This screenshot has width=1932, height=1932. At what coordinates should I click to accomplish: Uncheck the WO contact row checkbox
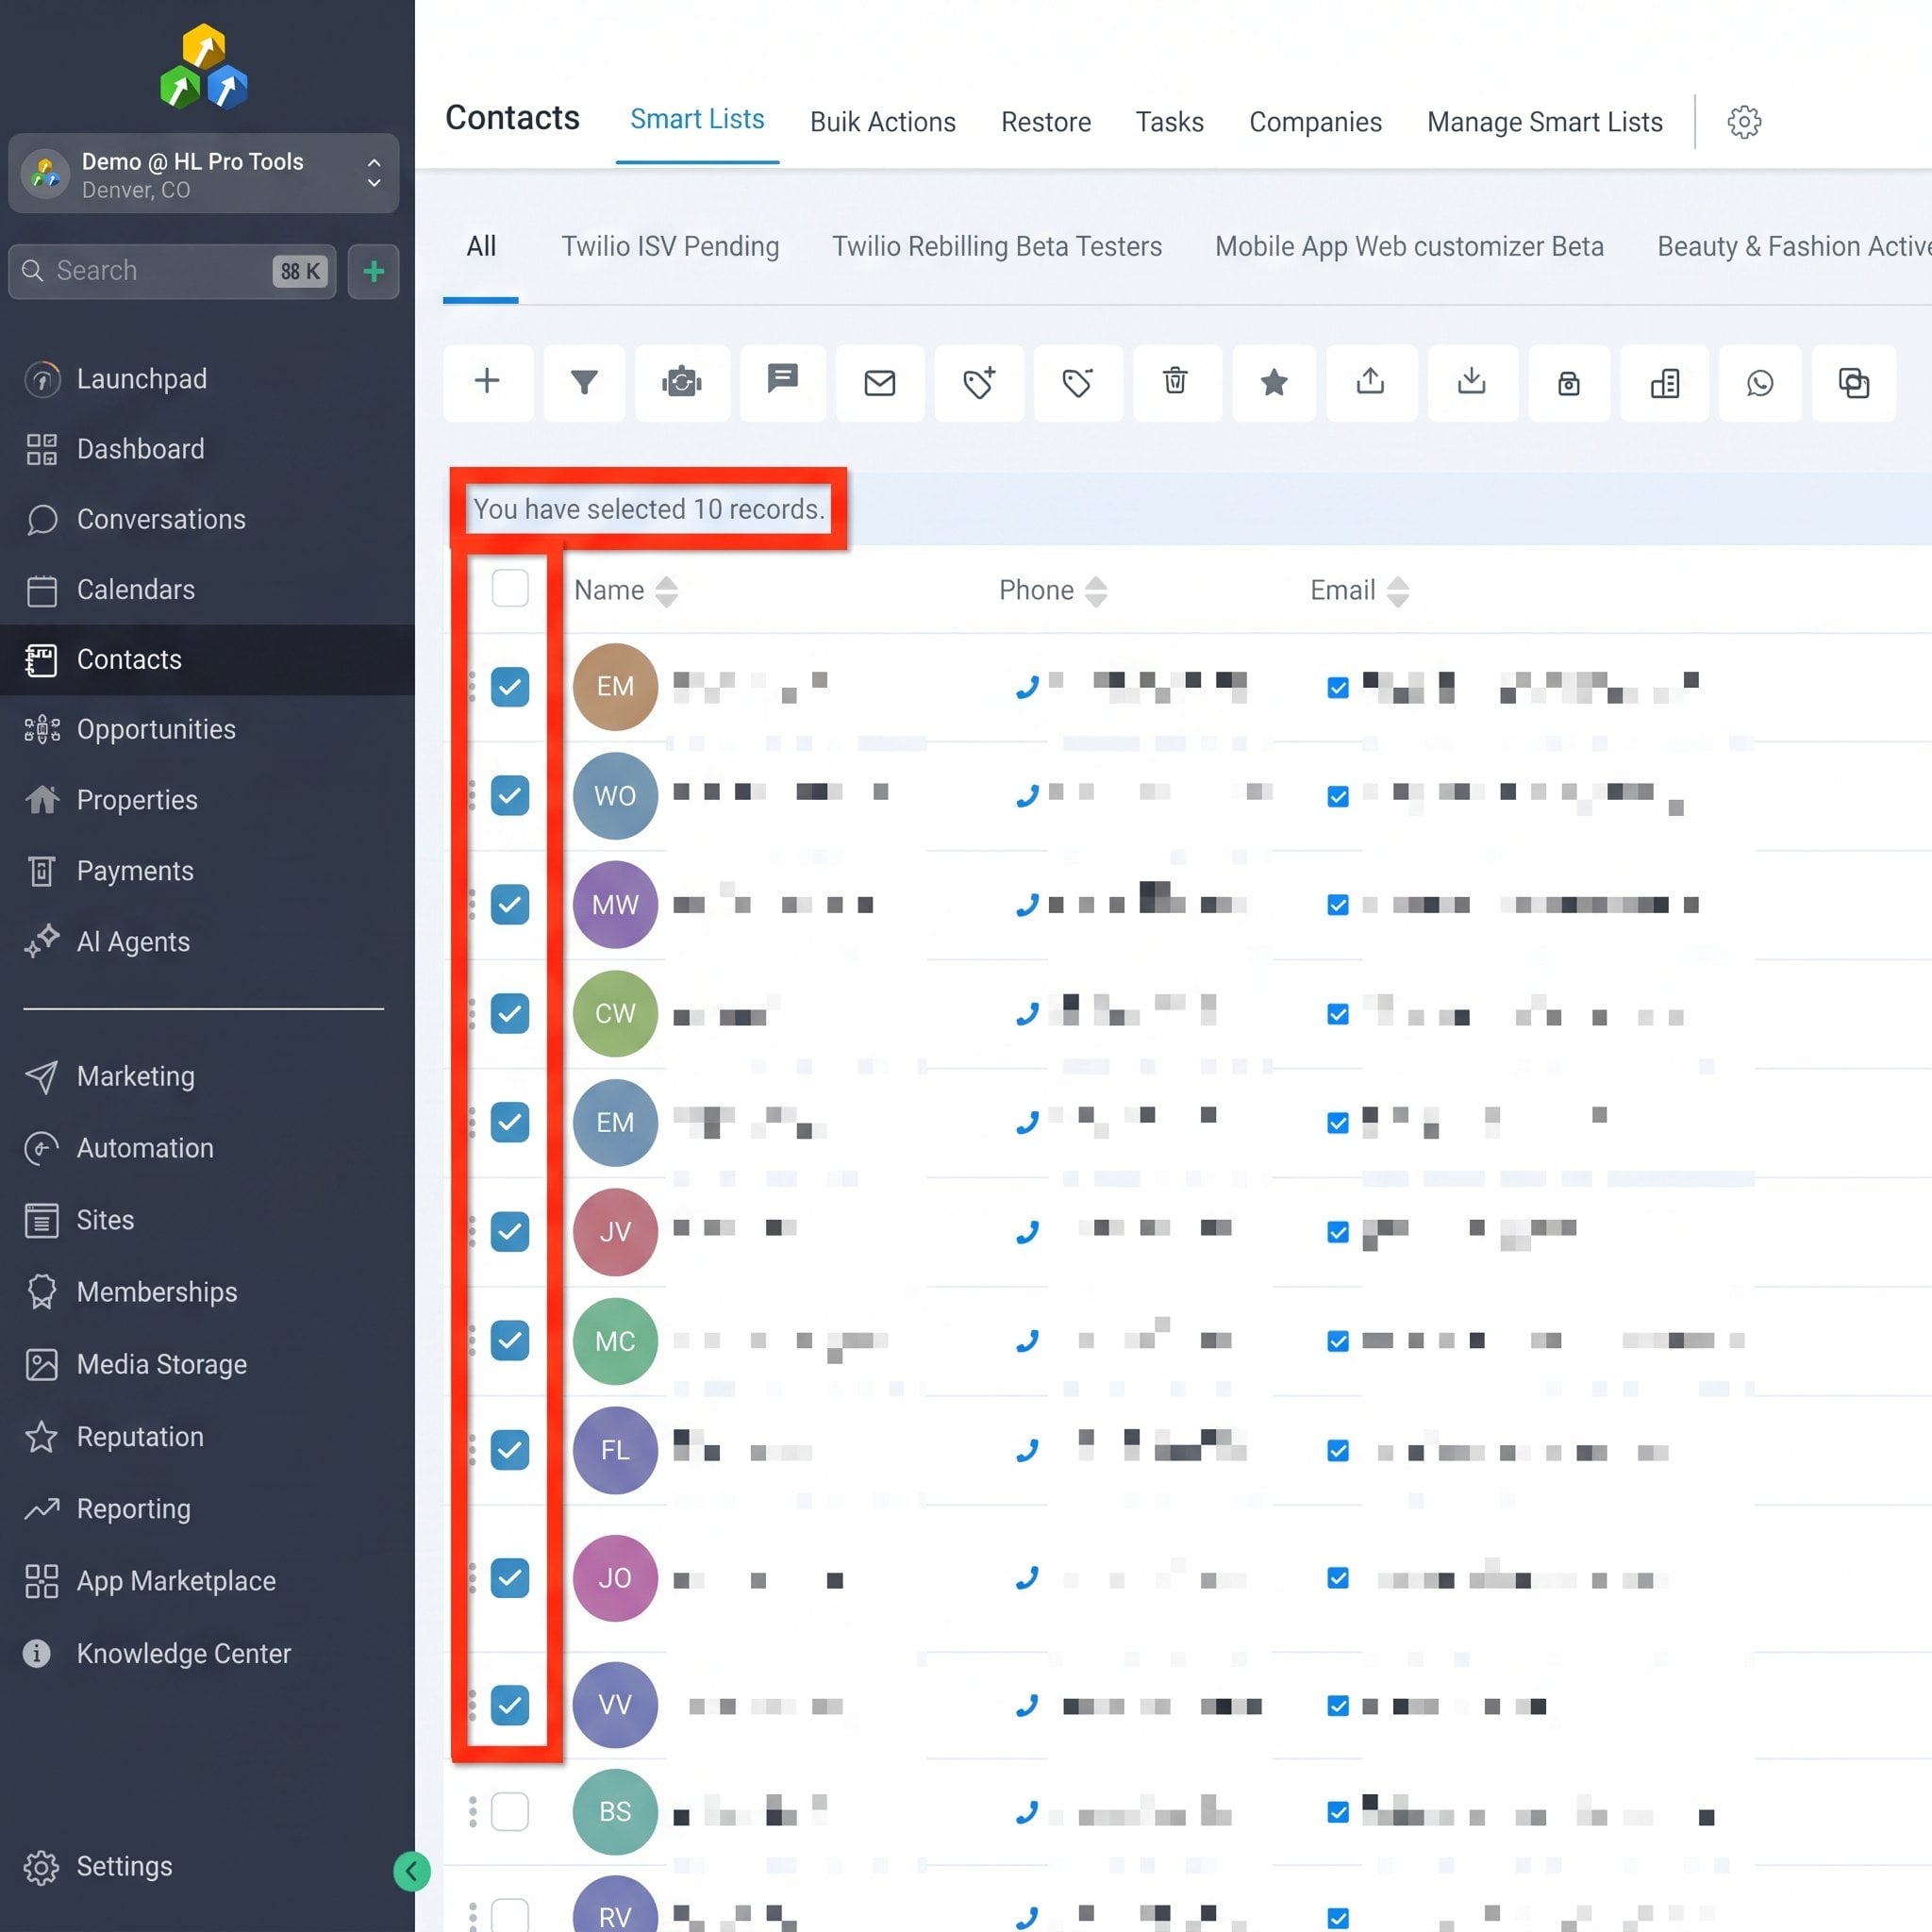[510, 796]
